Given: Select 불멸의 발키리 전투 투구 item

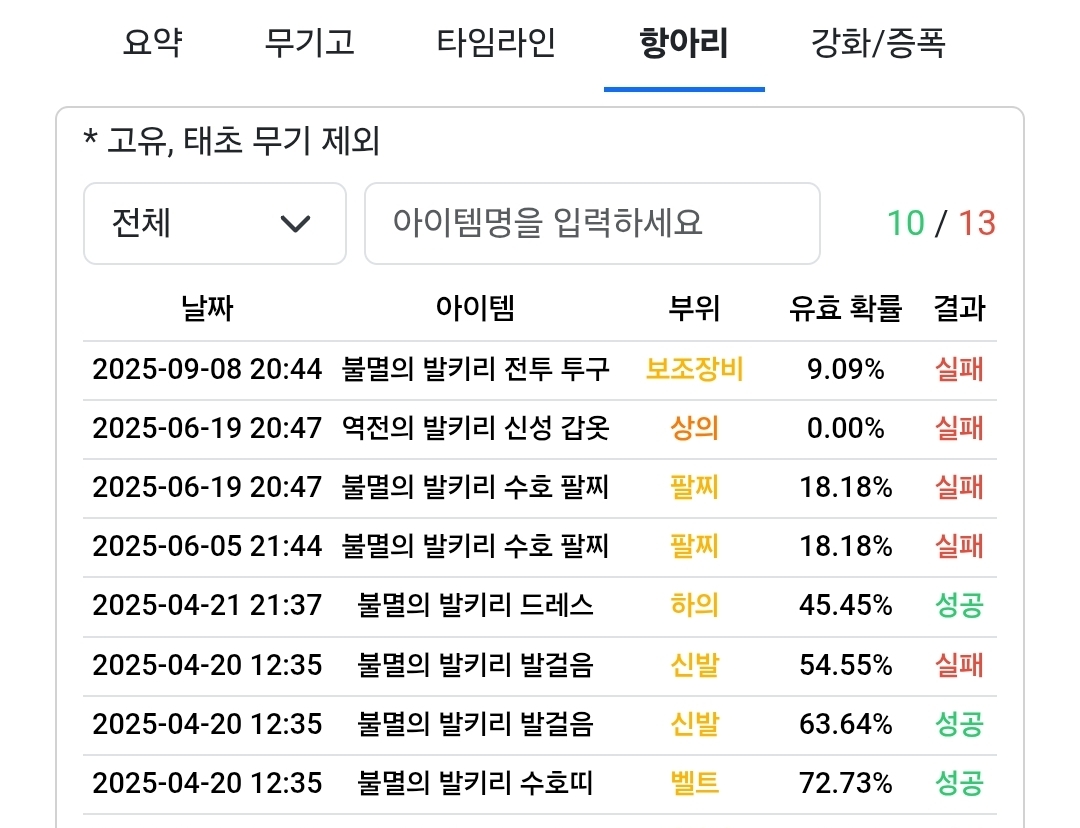Looking at the screenshot, I should pos(475,370).
